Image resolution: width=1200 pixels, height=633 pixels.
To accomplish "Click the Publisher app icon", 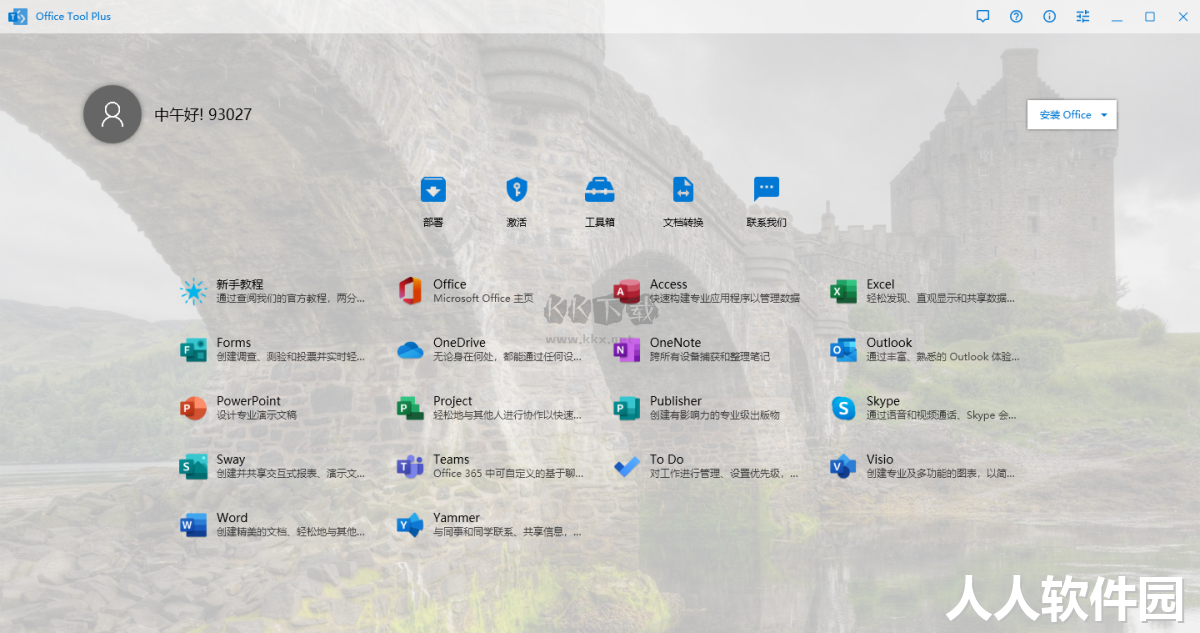I will (627, 408).
